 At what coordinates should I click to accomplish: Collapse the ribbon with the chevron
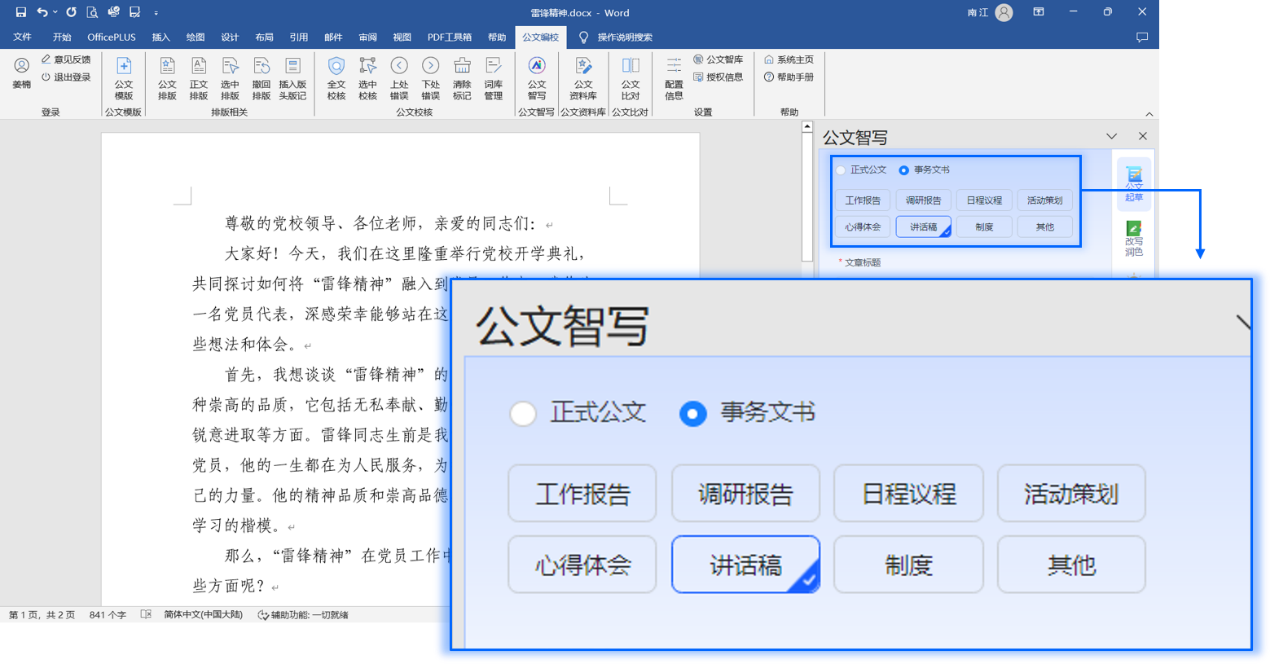(x=1149, y=114)
